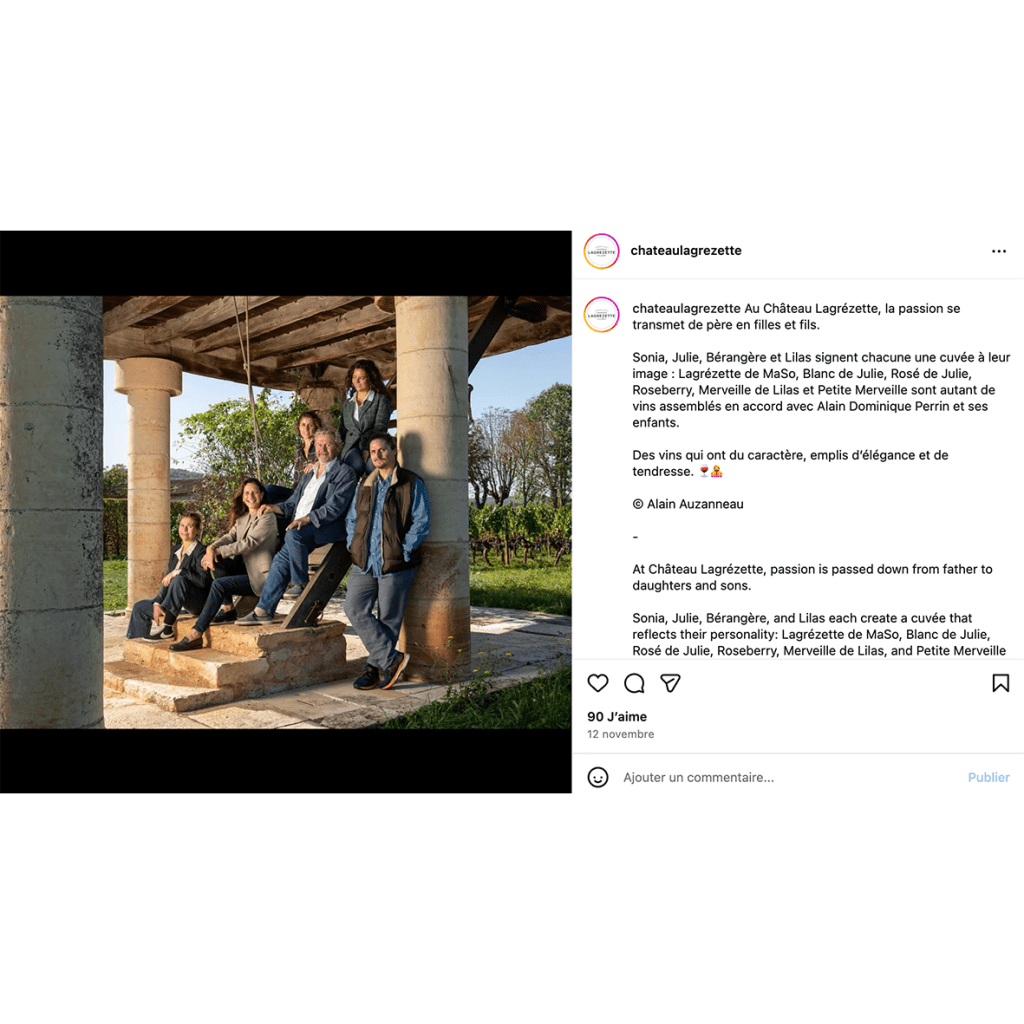The width and height of the screenshot is (1024, 1024).
Task: Click the black bar above the photo
Action: [285, 263]
